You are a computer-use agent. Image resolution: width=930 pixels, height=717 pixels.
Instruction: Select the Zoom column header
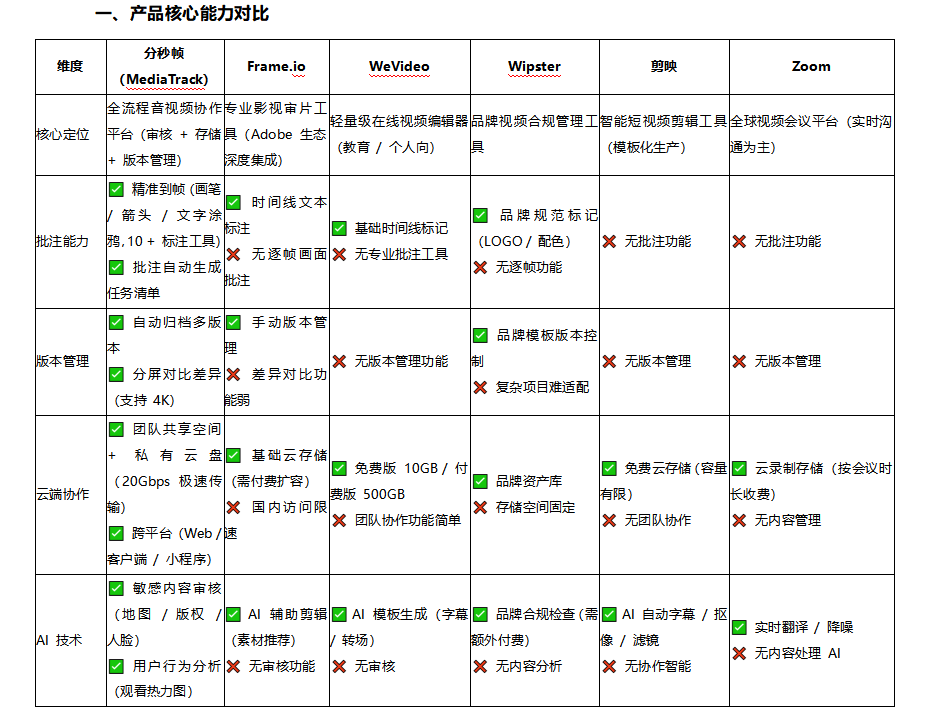tap(811, 66)
